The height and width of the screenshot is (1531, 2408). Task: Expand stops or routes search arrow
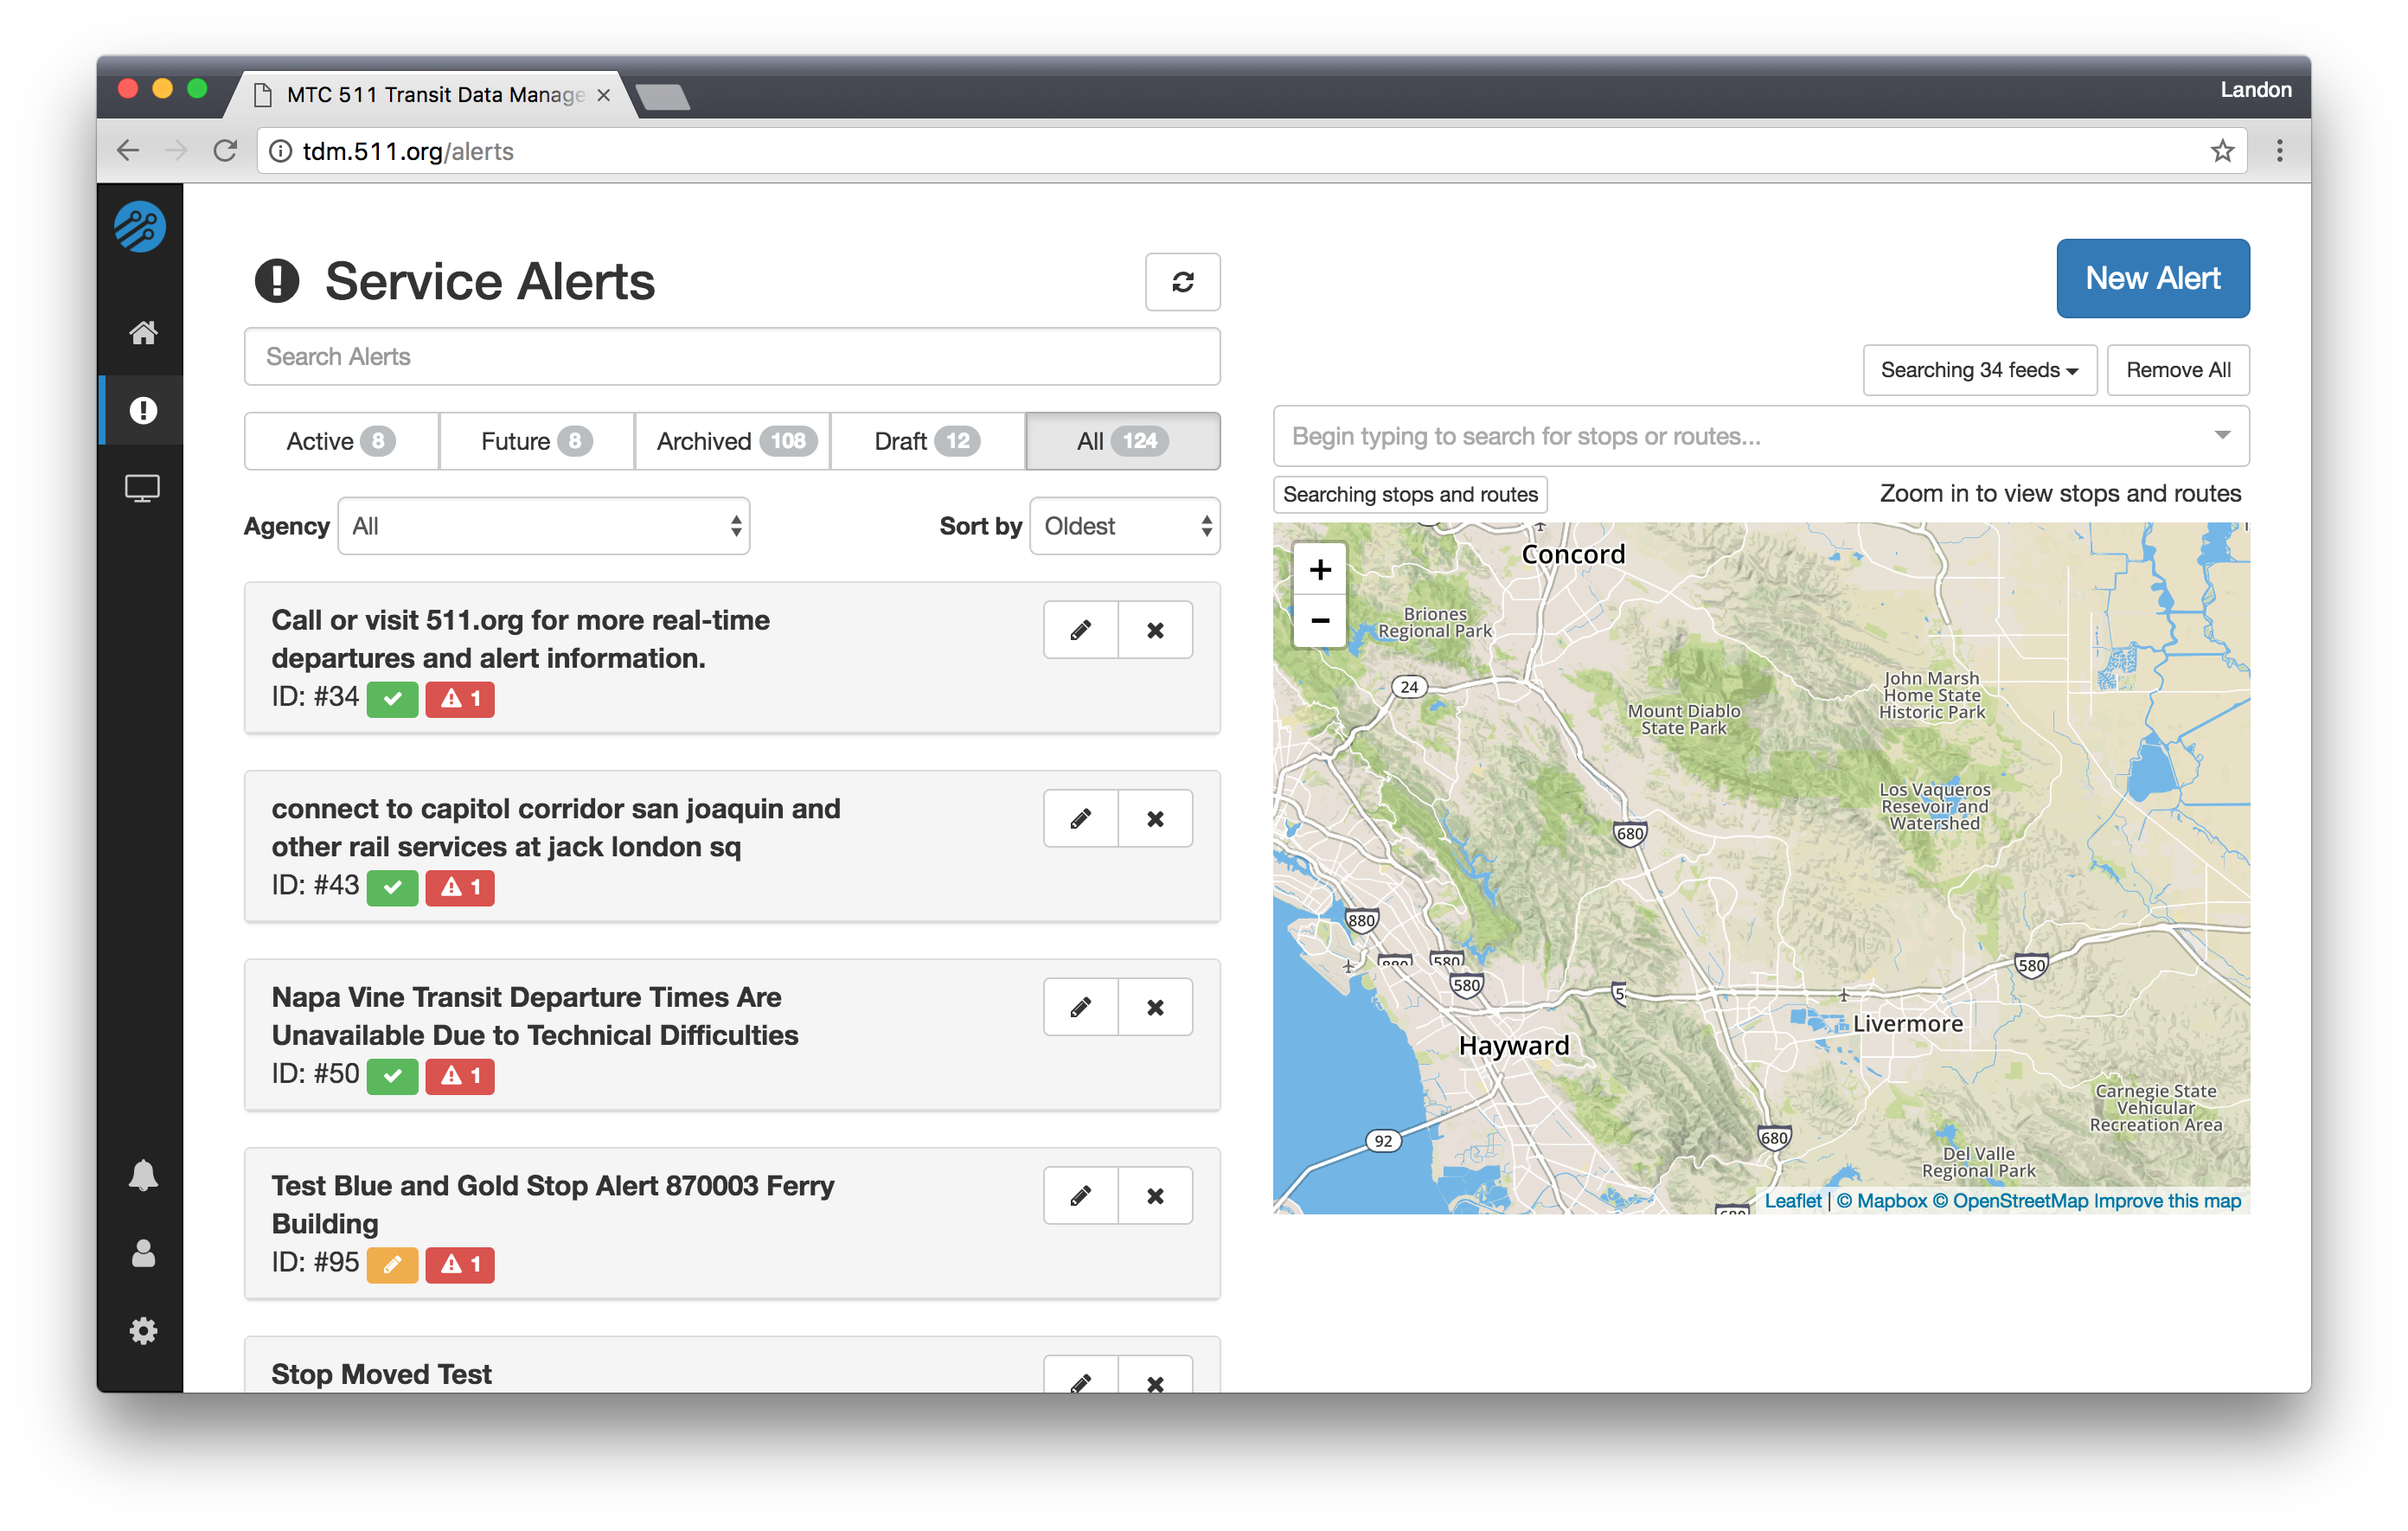(x=2222, y=436)
